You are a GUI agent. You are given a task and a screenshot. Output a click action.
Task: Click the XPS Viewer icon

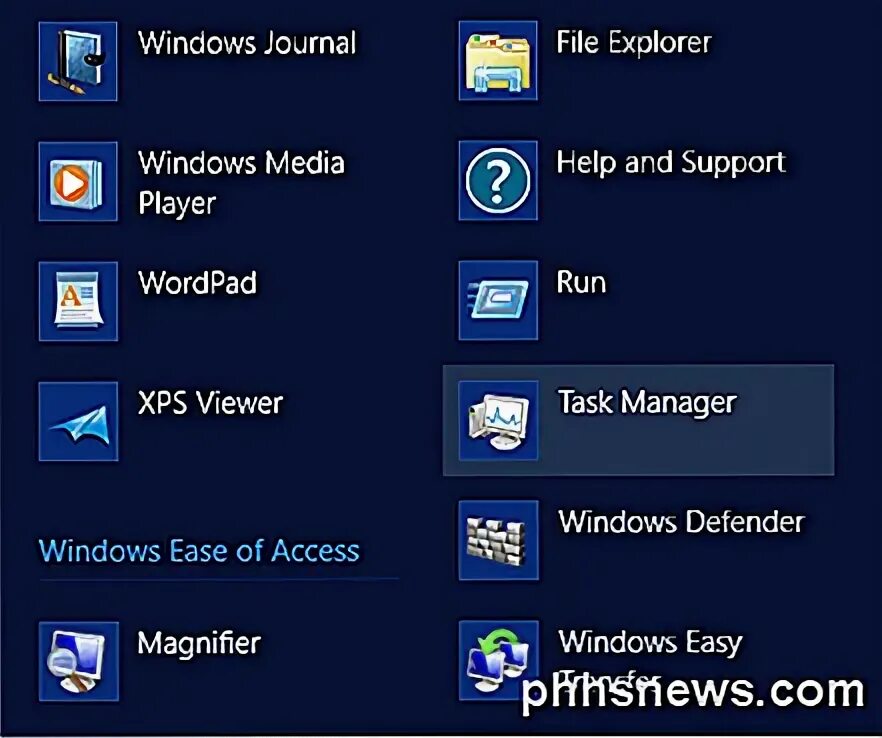pyautogui.click(x=78, y=421)
